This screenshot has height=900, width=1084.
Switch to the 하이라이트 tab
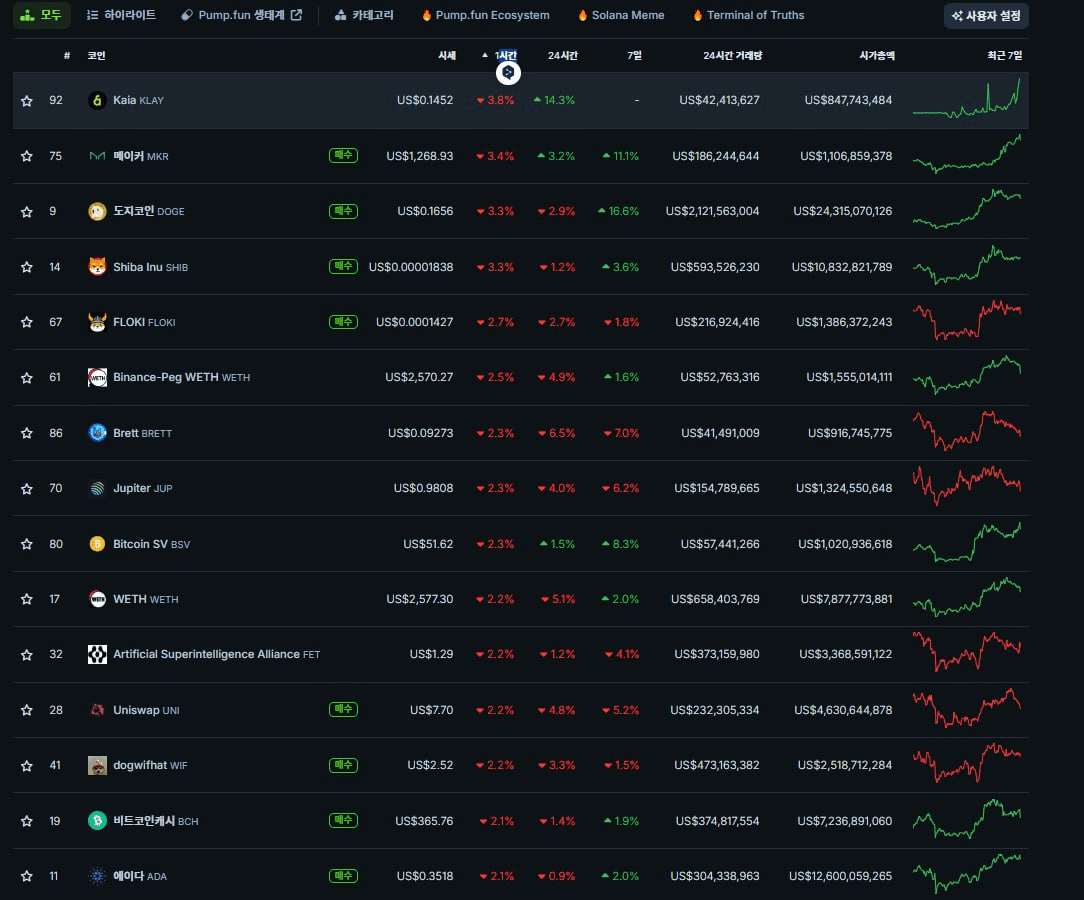click(x=121, y=15)
